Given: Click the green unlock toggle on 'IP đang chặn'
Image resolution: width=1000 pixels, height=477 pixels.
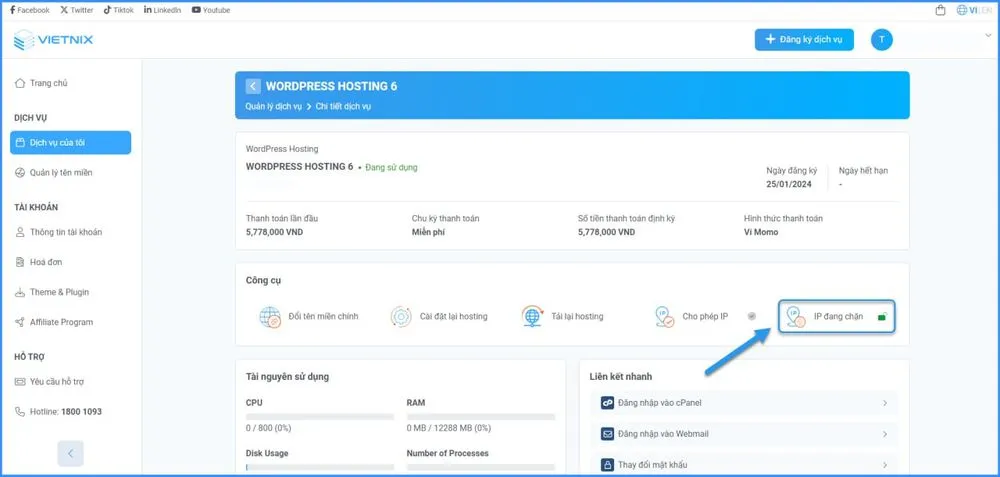Looking at the screenshot, I should pyautogui.click(x=881, y=317).
